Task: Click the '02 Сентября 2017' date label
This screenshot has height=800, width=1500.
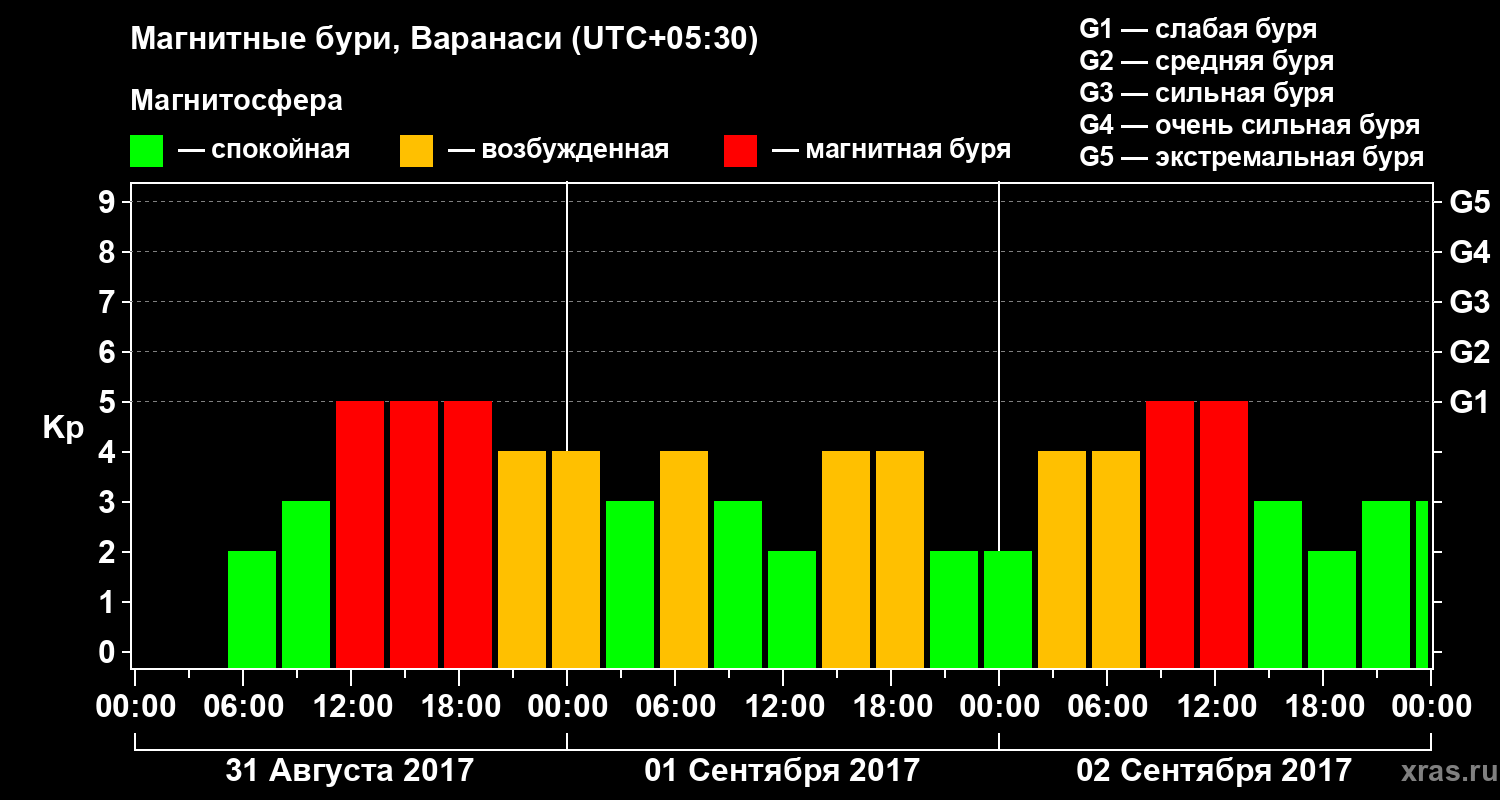Action: tap(1213, 771)
